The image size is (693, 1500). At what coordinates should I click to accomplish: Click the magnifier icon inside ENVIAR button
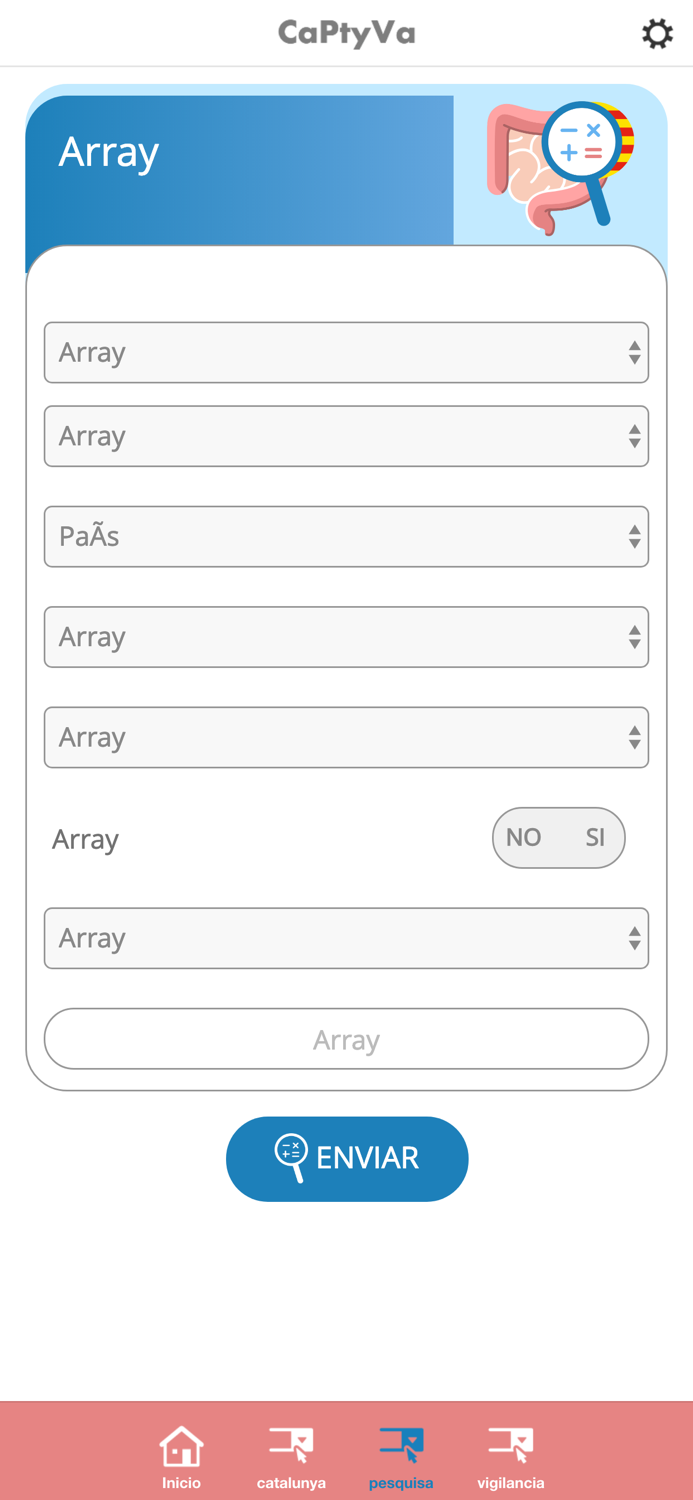coord(291,1157)
